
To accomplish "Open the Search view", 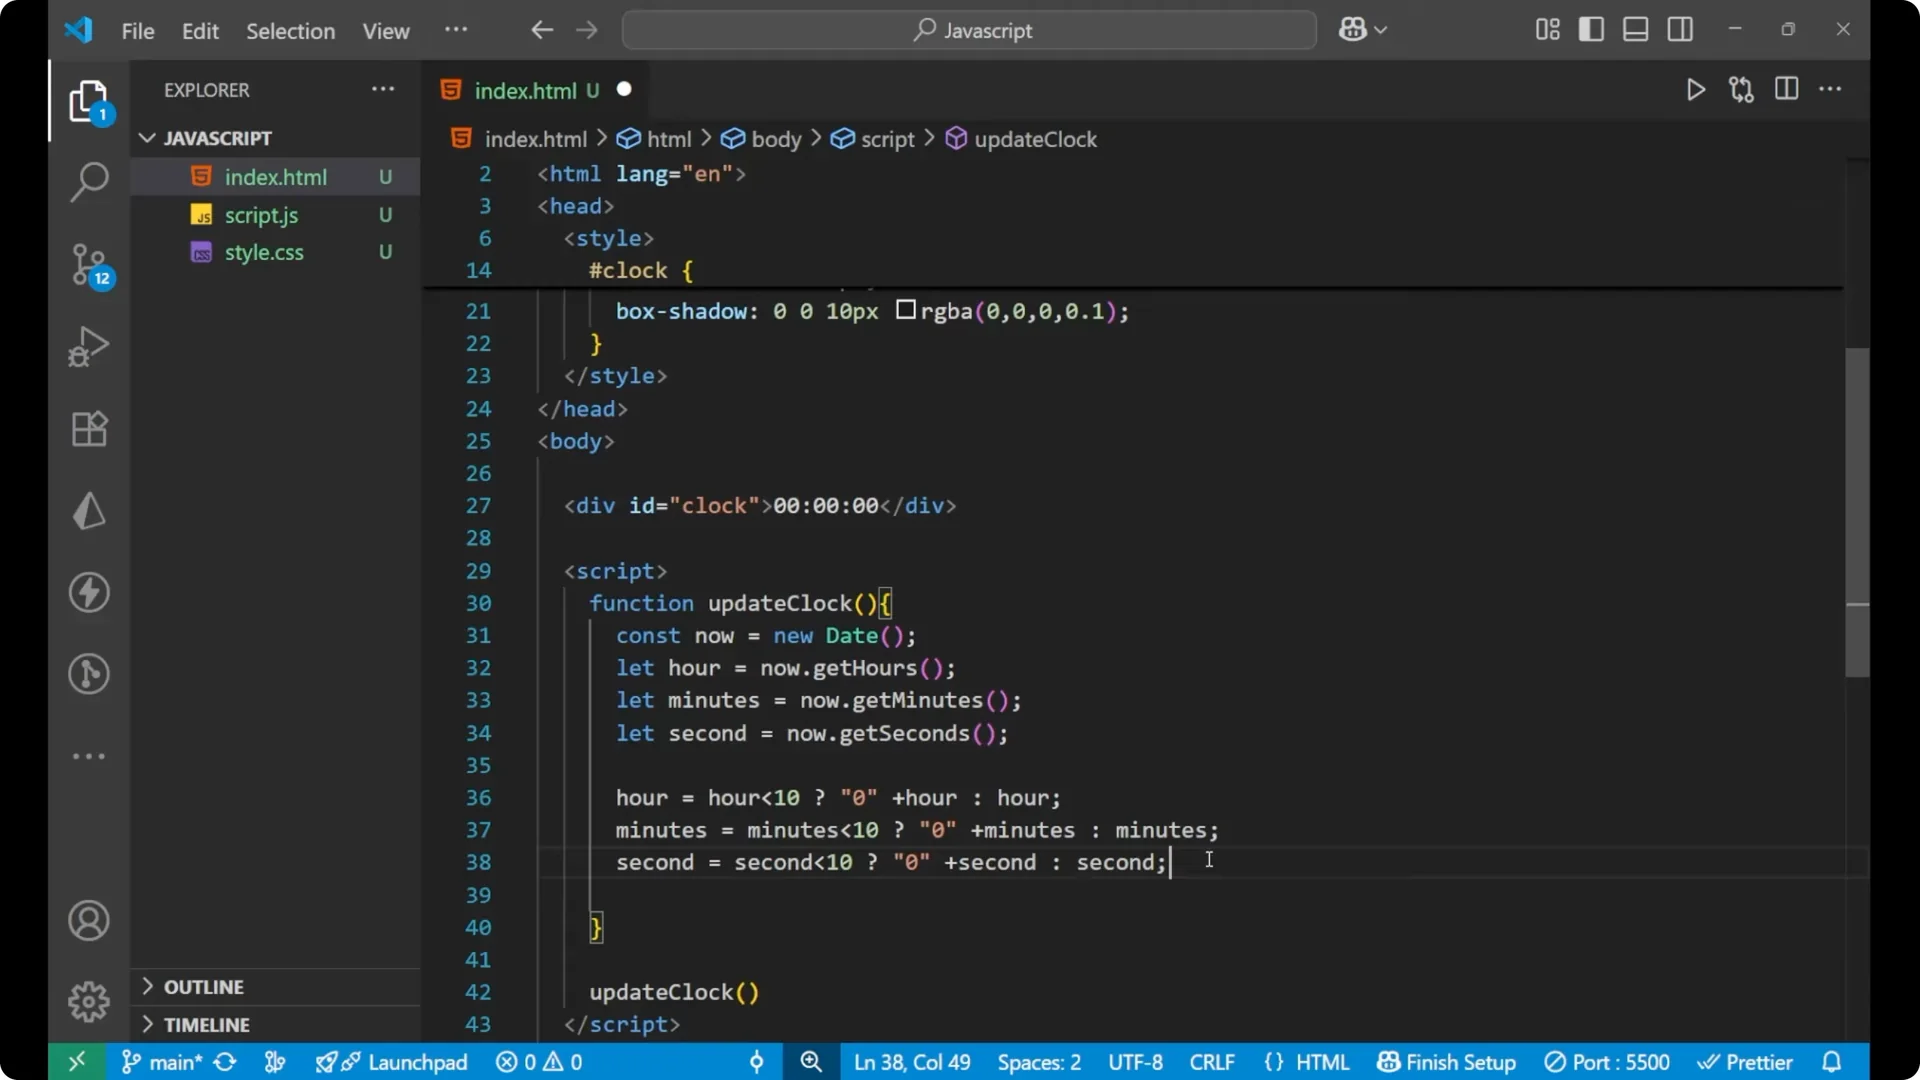I will [88, 182].
